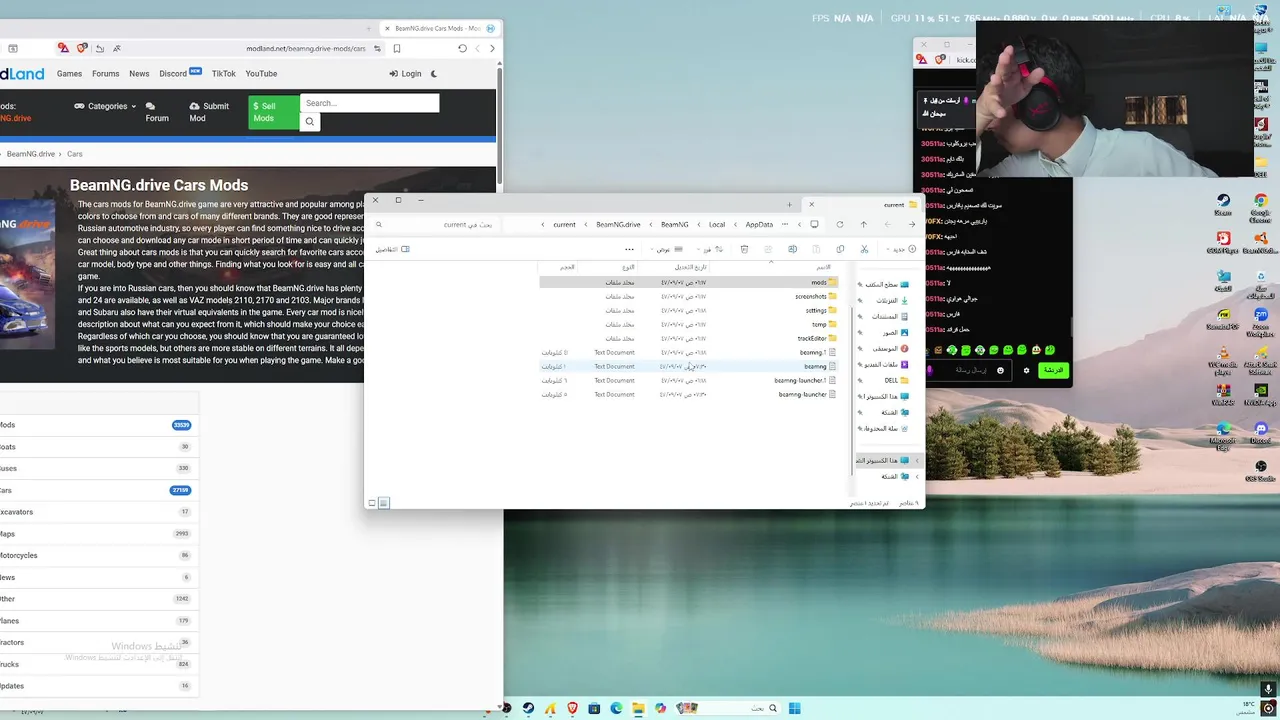
Task: Click Local in the breadcrumb path
Action: pos(717,224)
